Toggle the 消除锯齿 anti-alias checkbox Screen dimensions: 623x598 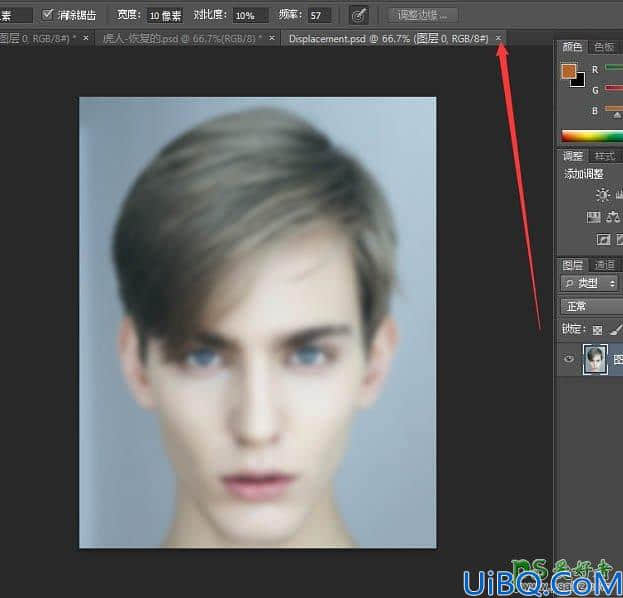(47, 15)
